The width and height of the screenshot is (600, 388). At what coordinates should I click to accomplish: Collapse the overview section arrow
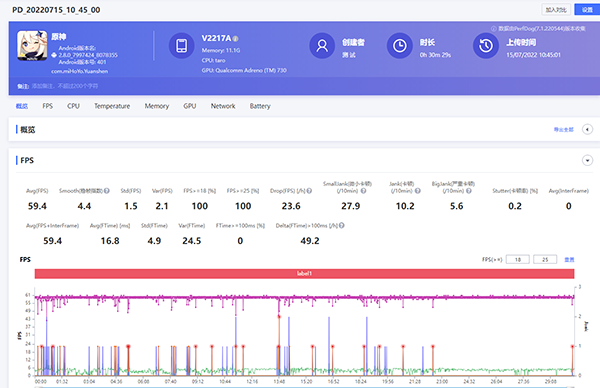[x=587, y=129]
